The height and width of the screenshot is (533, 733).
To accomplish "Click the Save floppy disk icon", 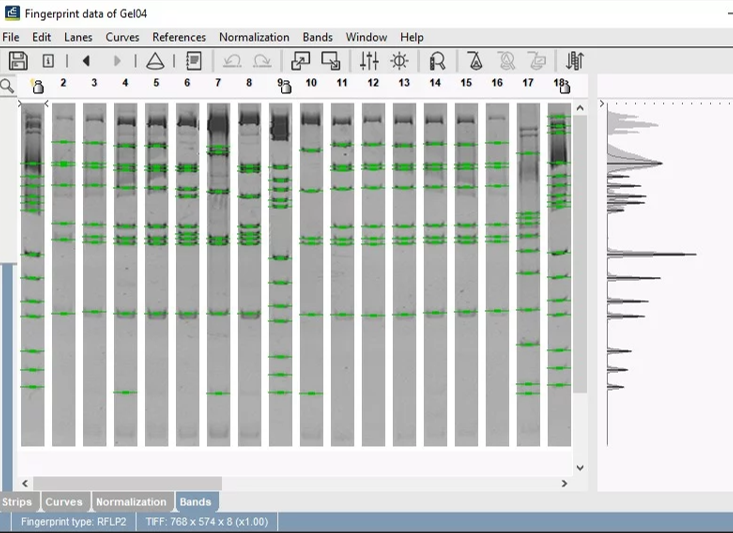I will pos(18,61).
